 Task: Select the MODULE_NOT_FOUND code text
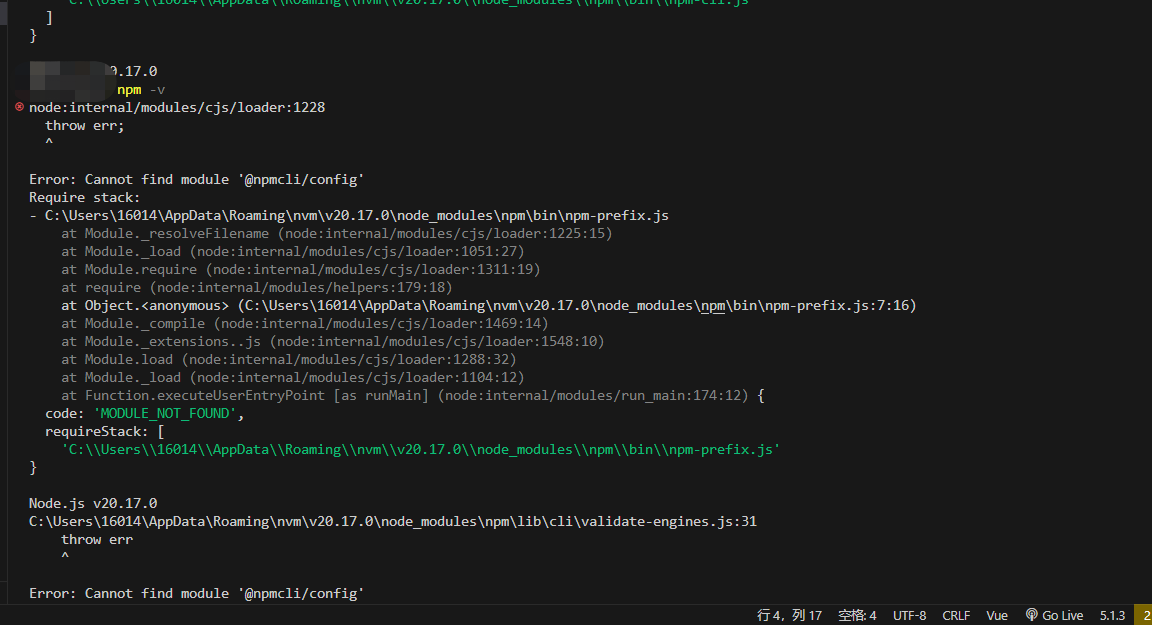pos(164,412)
